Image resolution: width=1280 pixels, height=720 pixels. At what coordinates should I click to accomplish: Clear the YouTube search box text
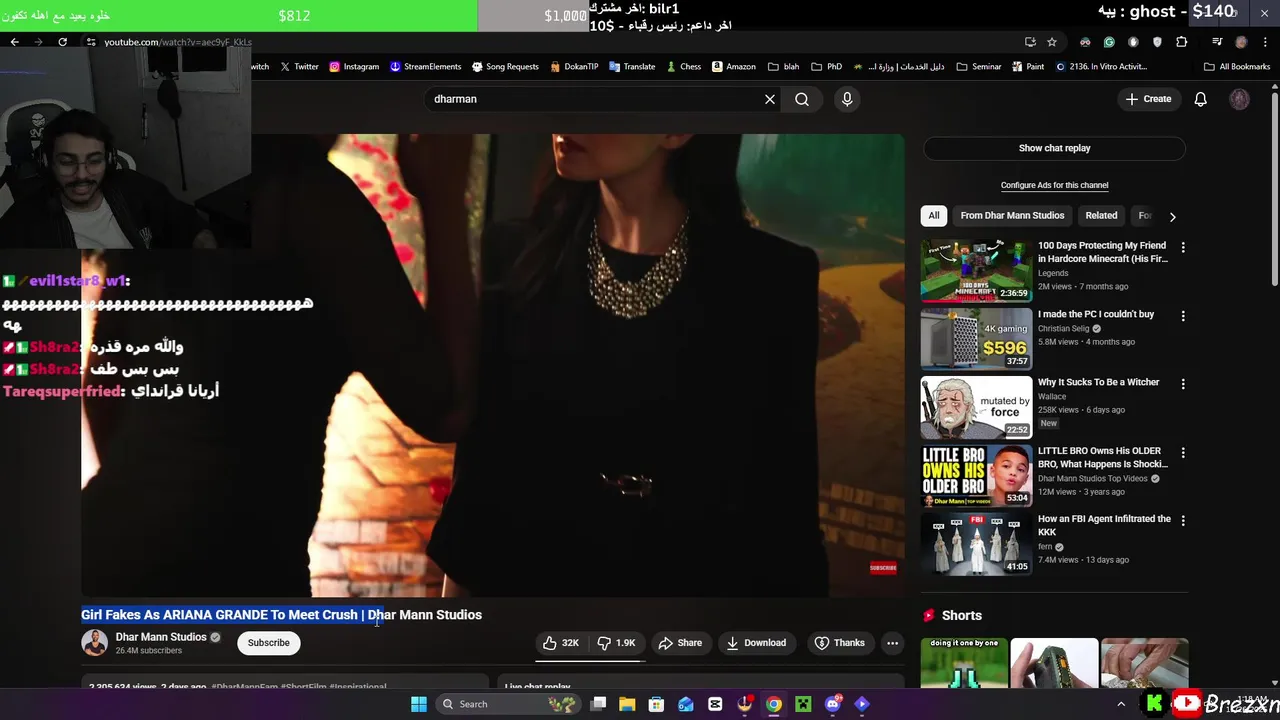point(770,99)
